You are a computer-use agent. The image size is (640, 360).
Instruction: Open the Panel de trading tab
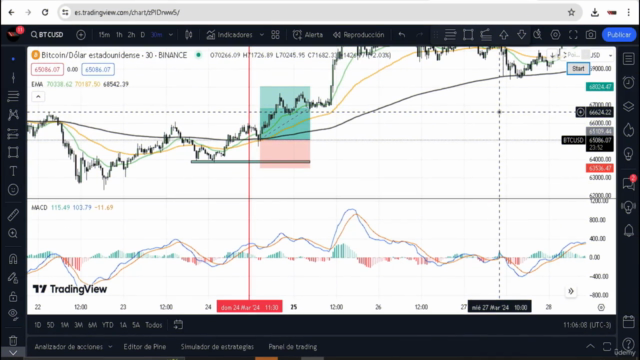point(292,347)
